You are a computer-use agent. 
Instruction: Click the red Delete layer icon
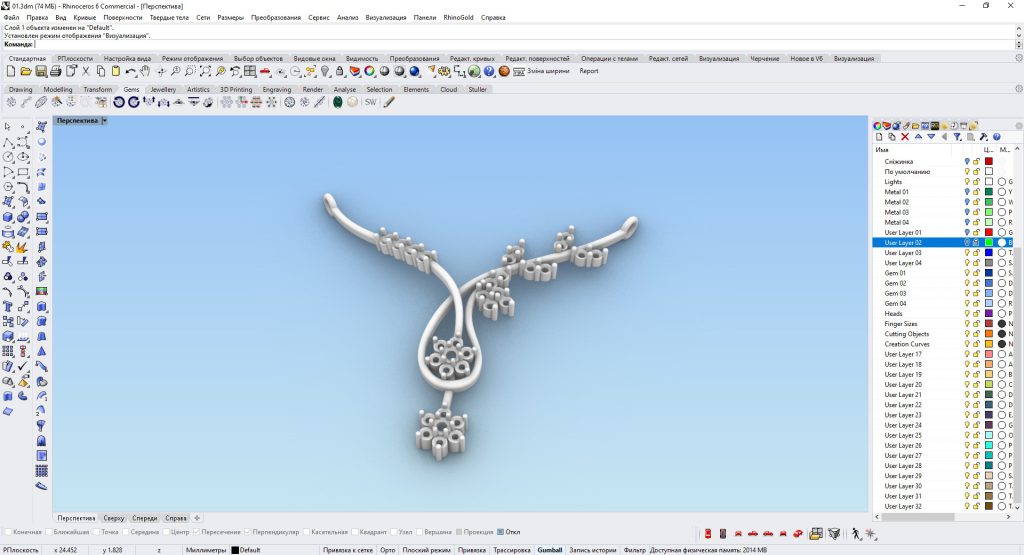905,137
